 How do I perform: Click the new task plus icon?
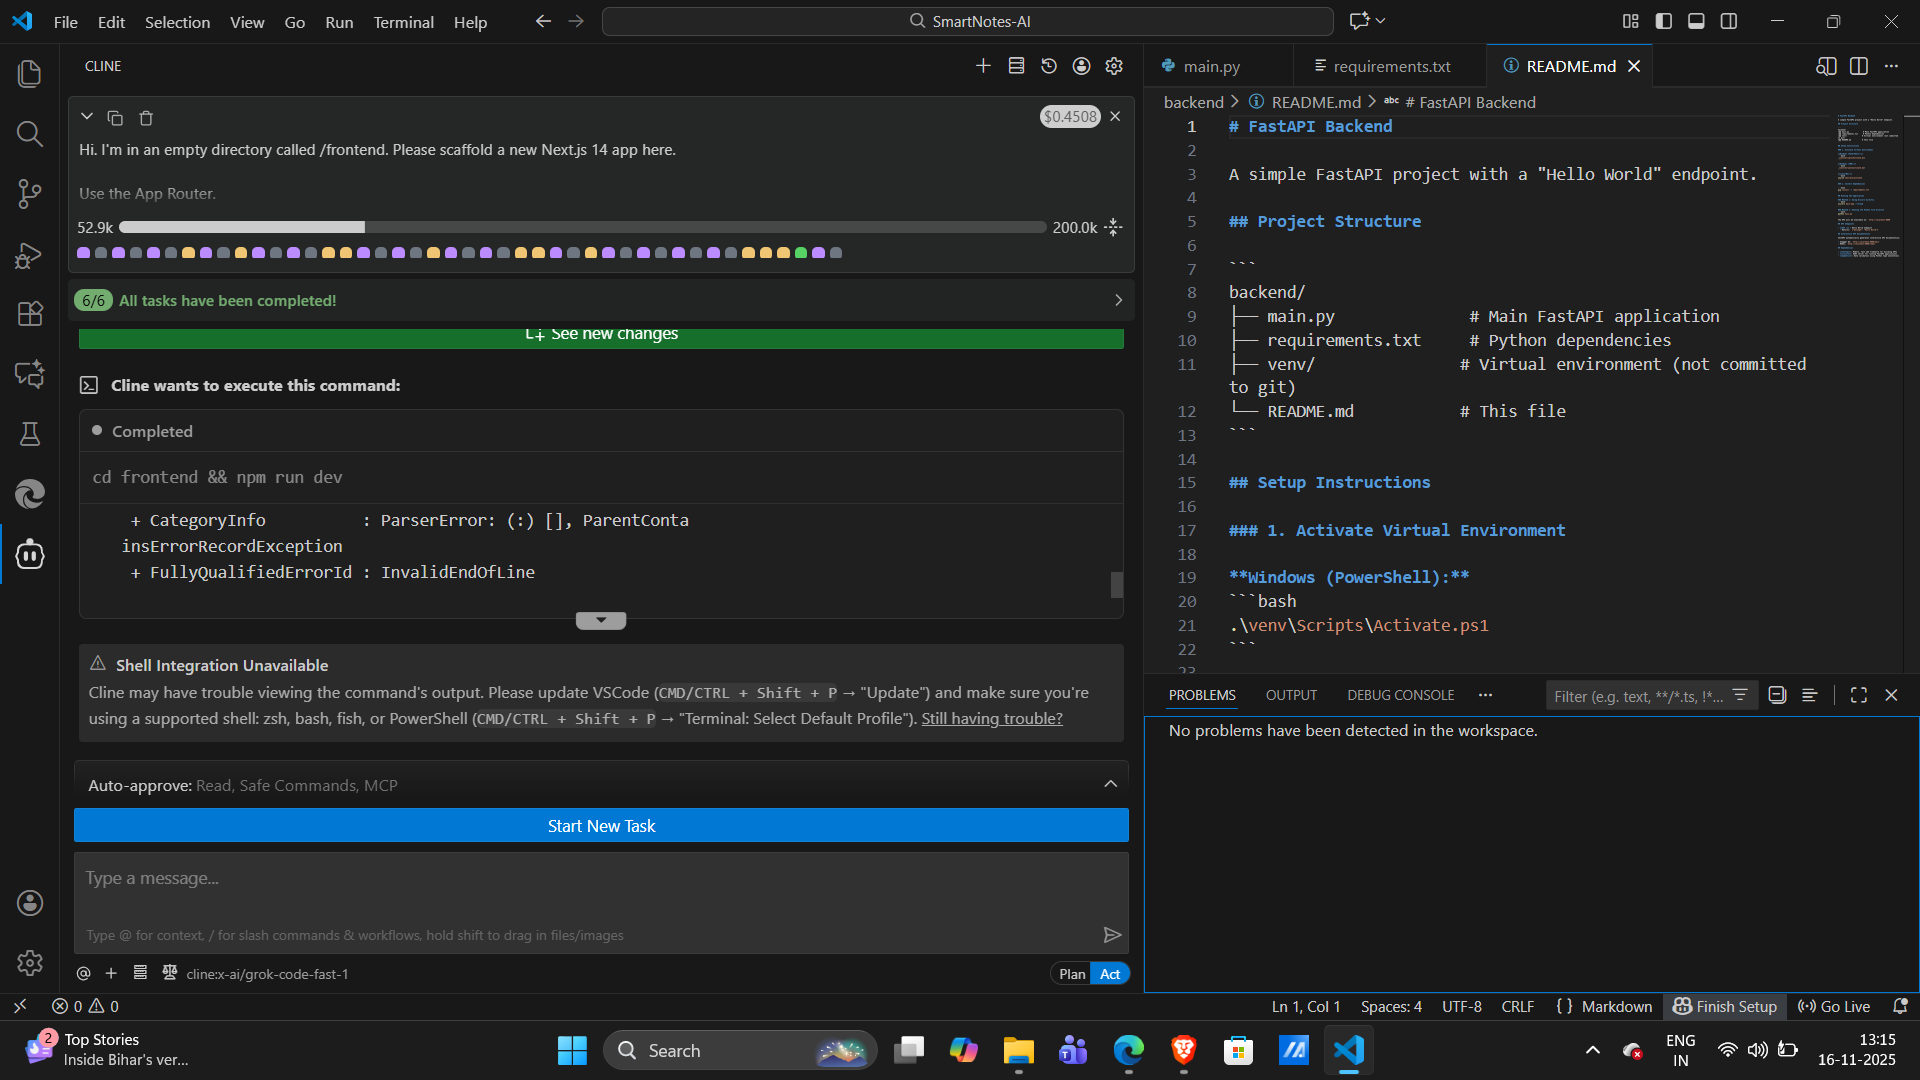point(983,66)
